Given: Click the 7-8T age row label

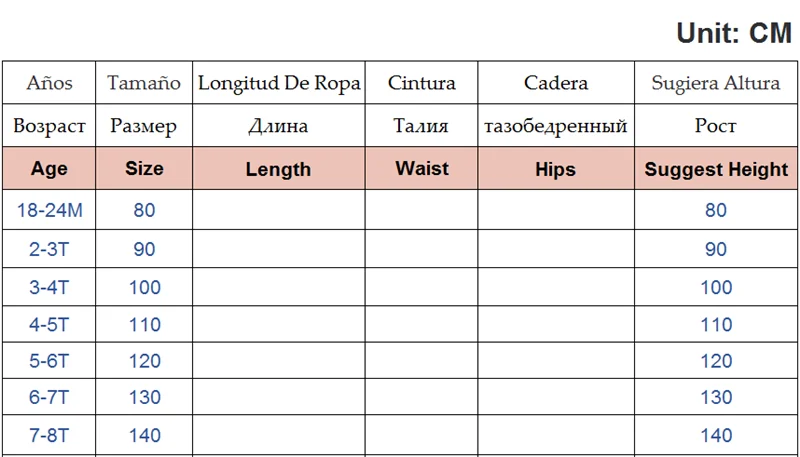Looking at the screenshot, I should [49, 436].
